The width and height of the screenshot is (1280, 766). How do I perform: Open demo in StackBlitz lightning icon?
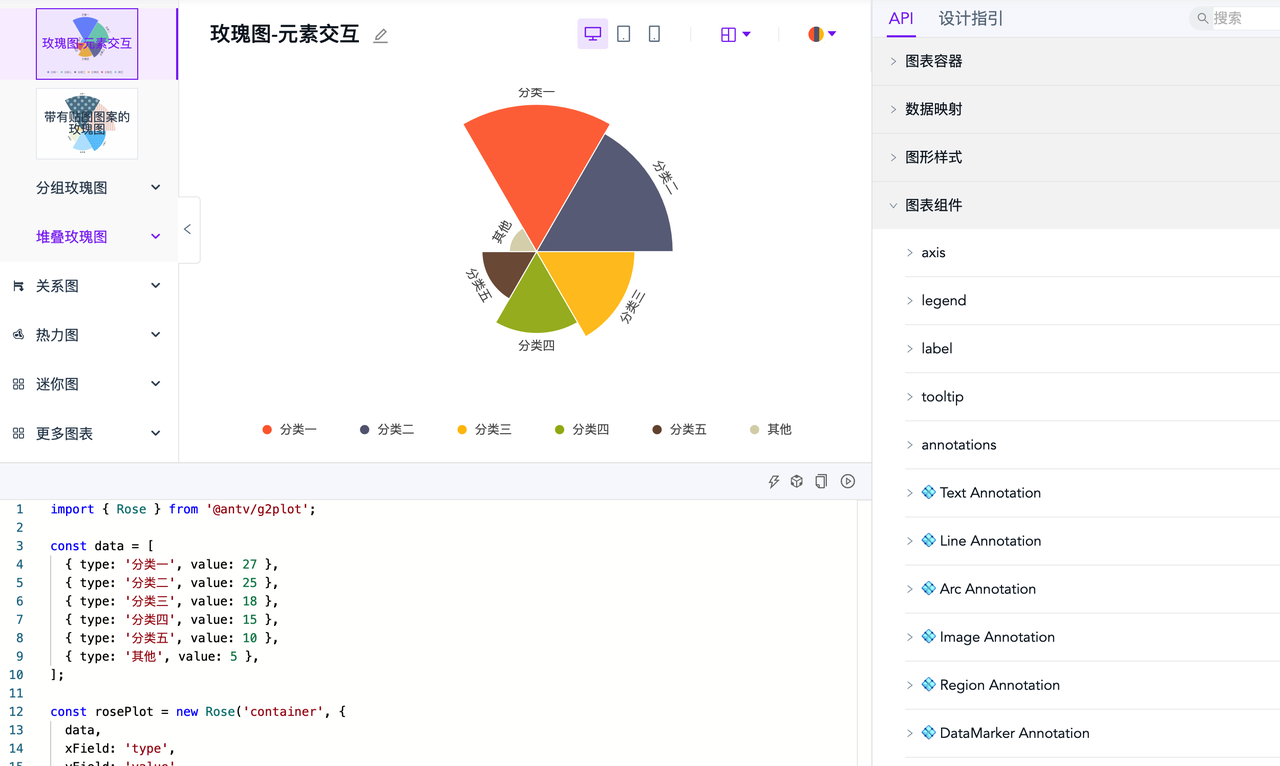click(x=773, y=481)
